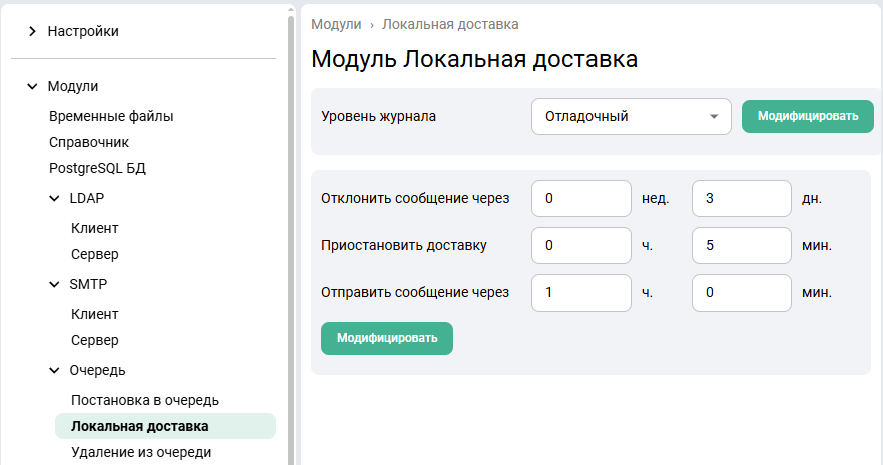Click the weeks field for Отклонить сообщение
The height and width of the screenshot is (465, 883).
(581, 198)
